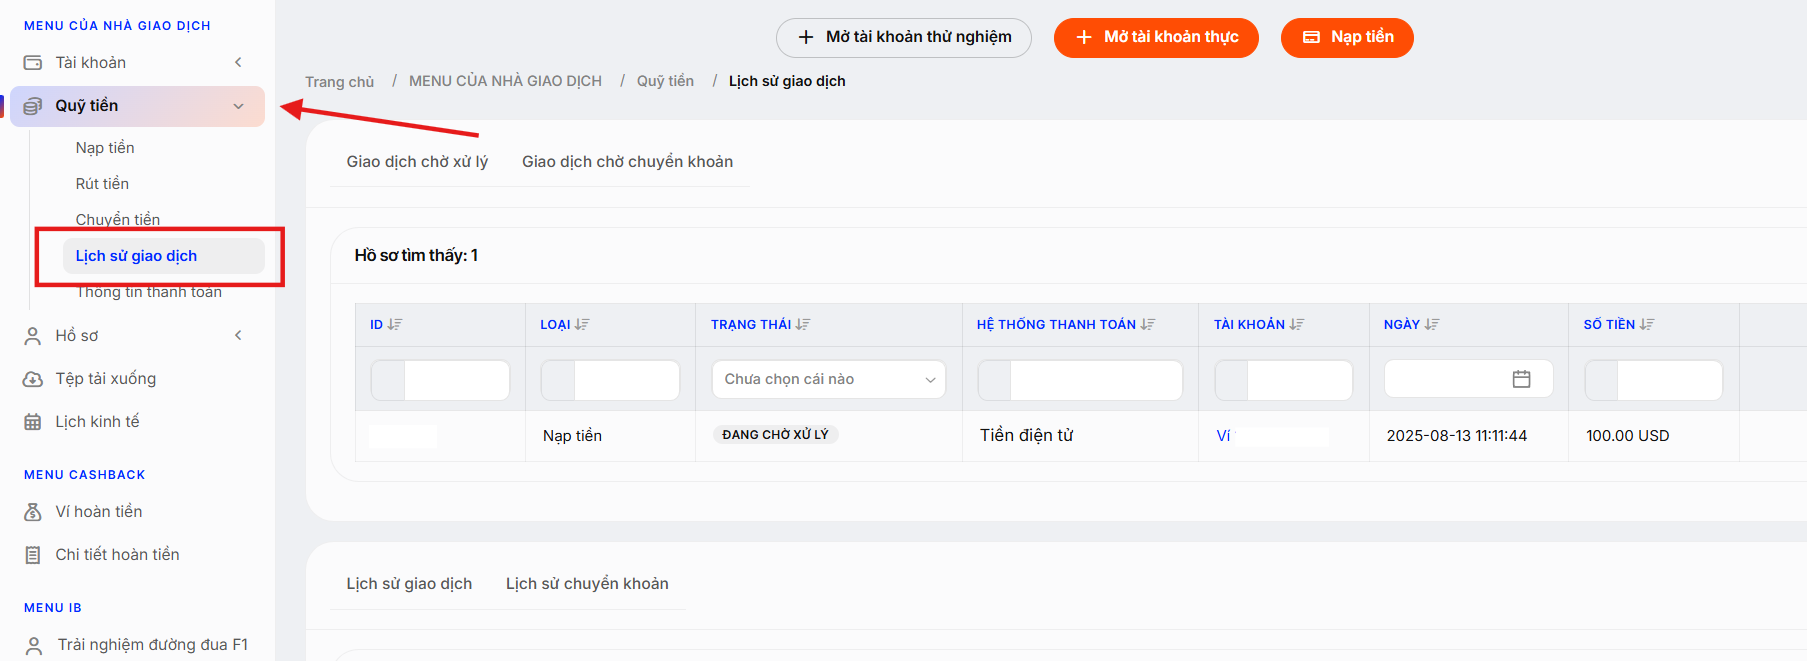This screenshot has width=1807, height=661.
Task: Open the Trạng thái status dropdown
Action: tap(828, 379)
